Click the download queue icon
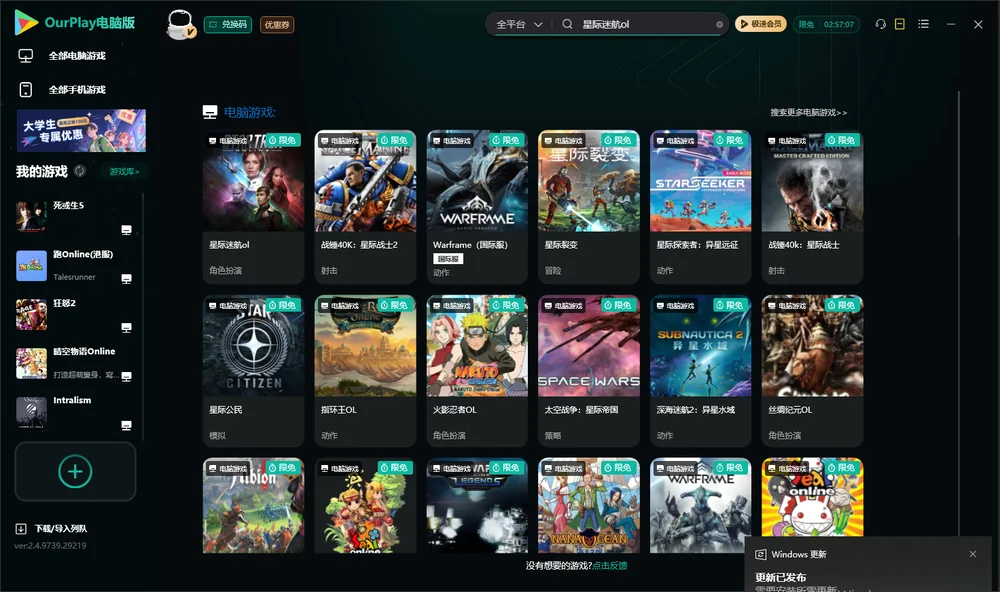The width and height of the screenshot is (1000, 592). coord(21,528)
